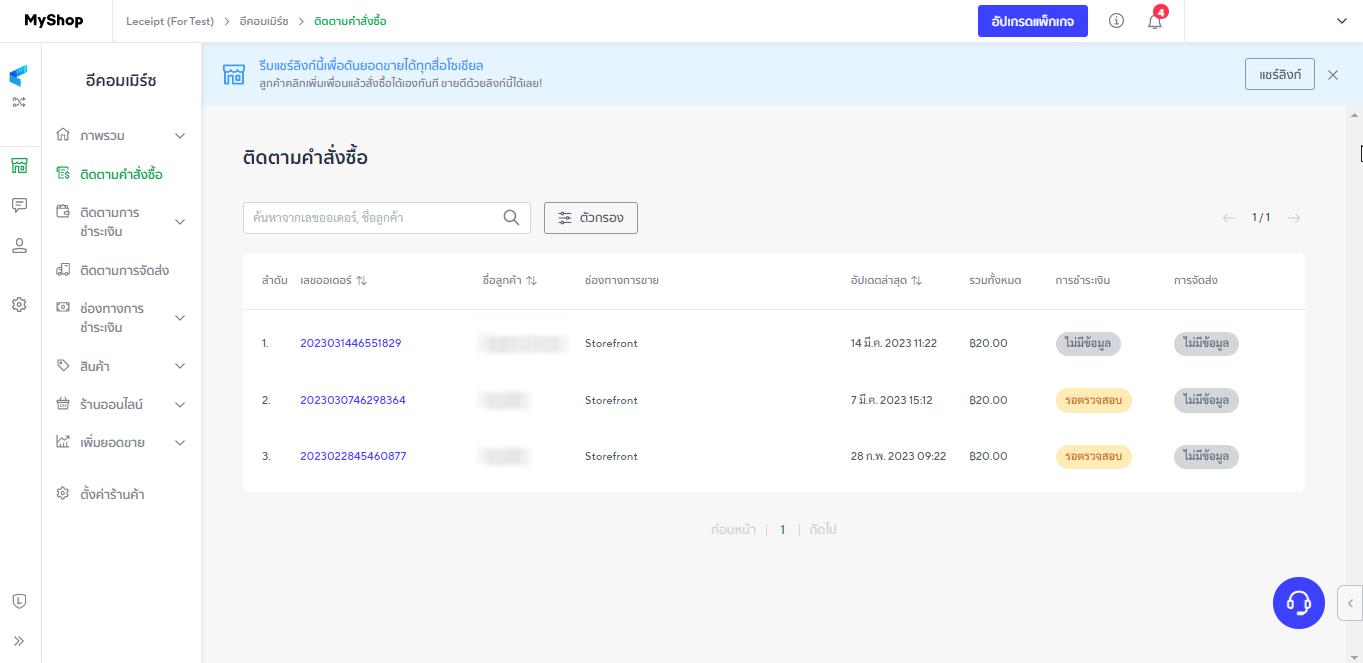This screenshot has width=1363, height=663.
Task: Open the account dropdown chevron at top right
Action: pyautogui.click(x=1342, y=21)
